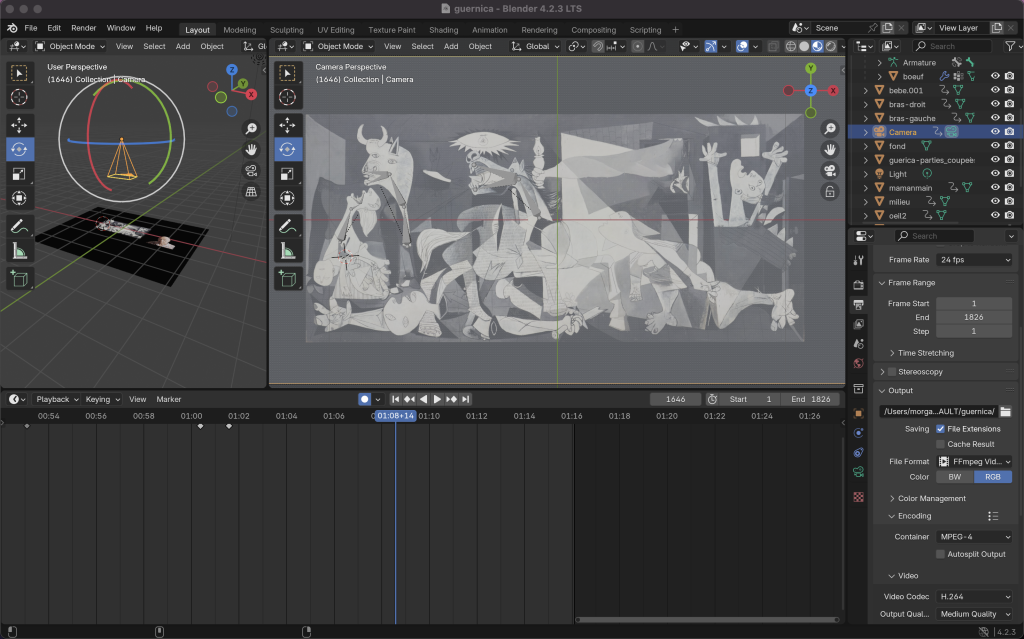Select the Select Box tool in left viewport
Viewport: 1024px width, 639px height.
(19, 73)
